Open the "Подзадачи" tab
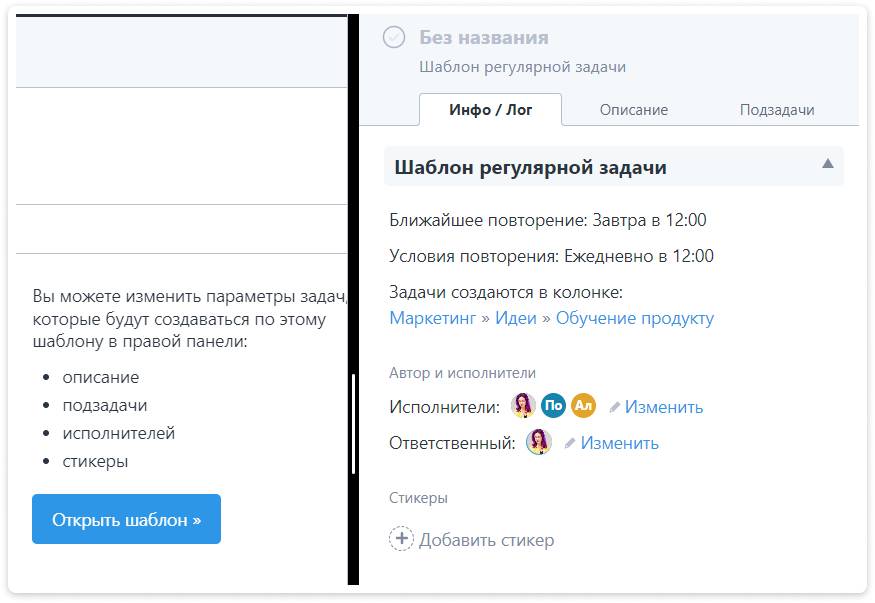 click(777, 110)
